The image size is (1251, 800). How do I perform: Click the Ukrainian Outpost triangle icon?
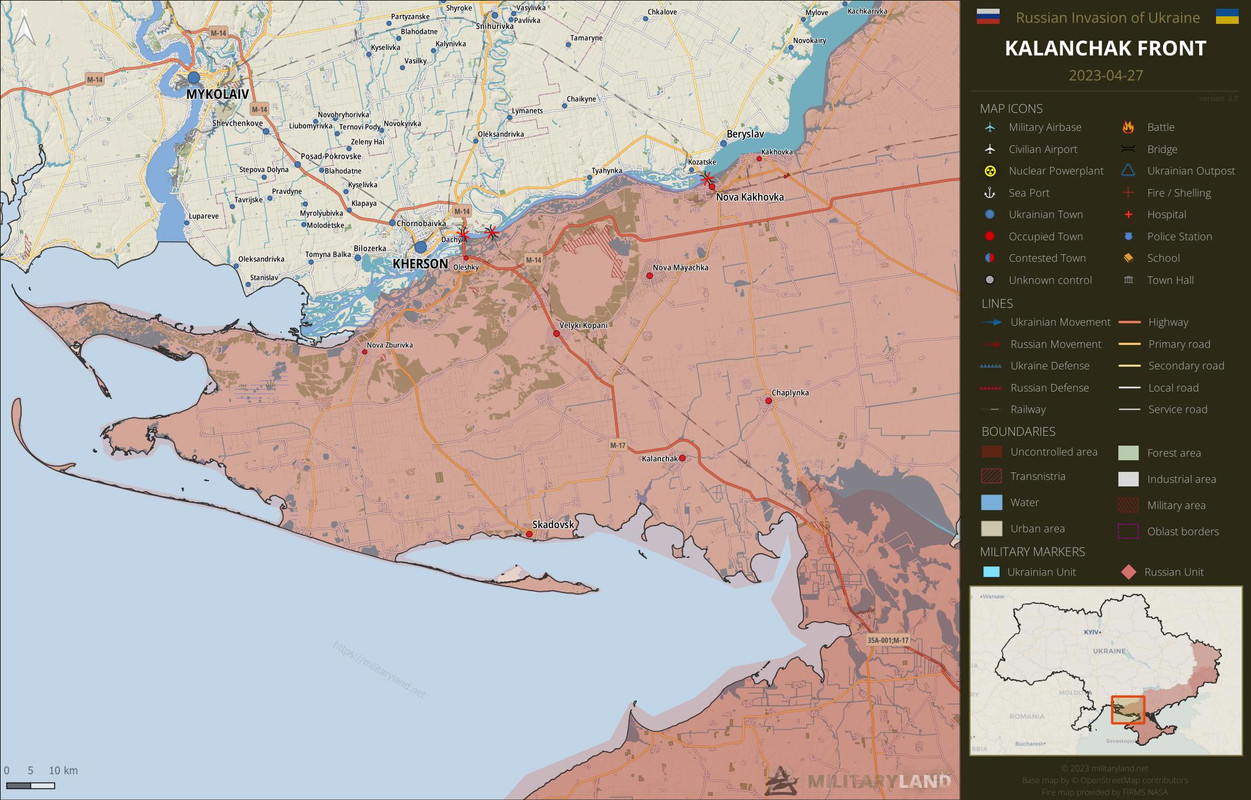[x=1128, y=171]
